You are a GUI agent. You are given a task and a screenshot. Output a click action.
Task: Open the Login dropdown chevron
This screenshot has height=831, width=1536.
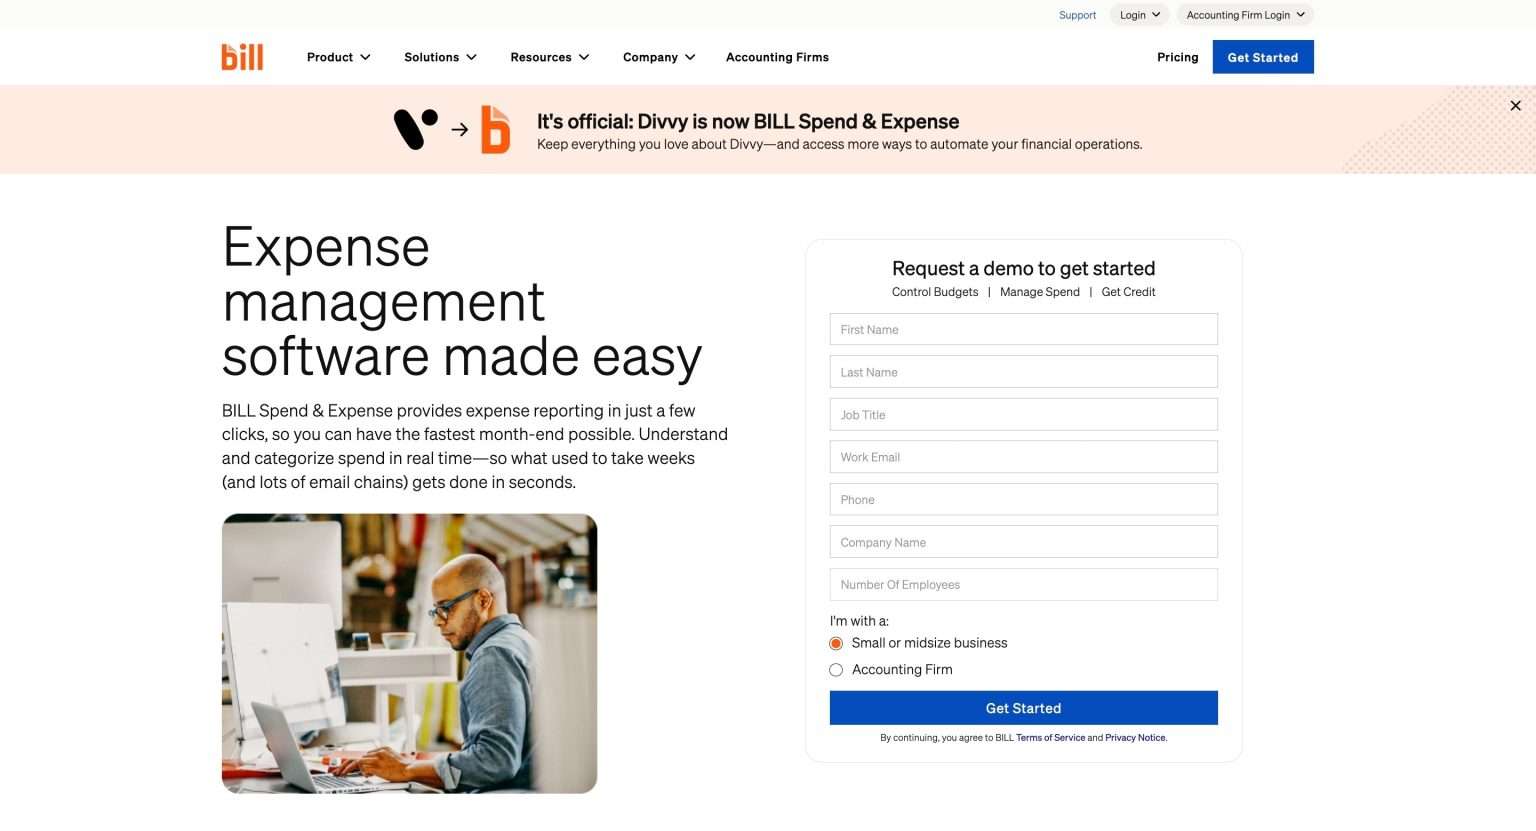(x=1156, y=14)
